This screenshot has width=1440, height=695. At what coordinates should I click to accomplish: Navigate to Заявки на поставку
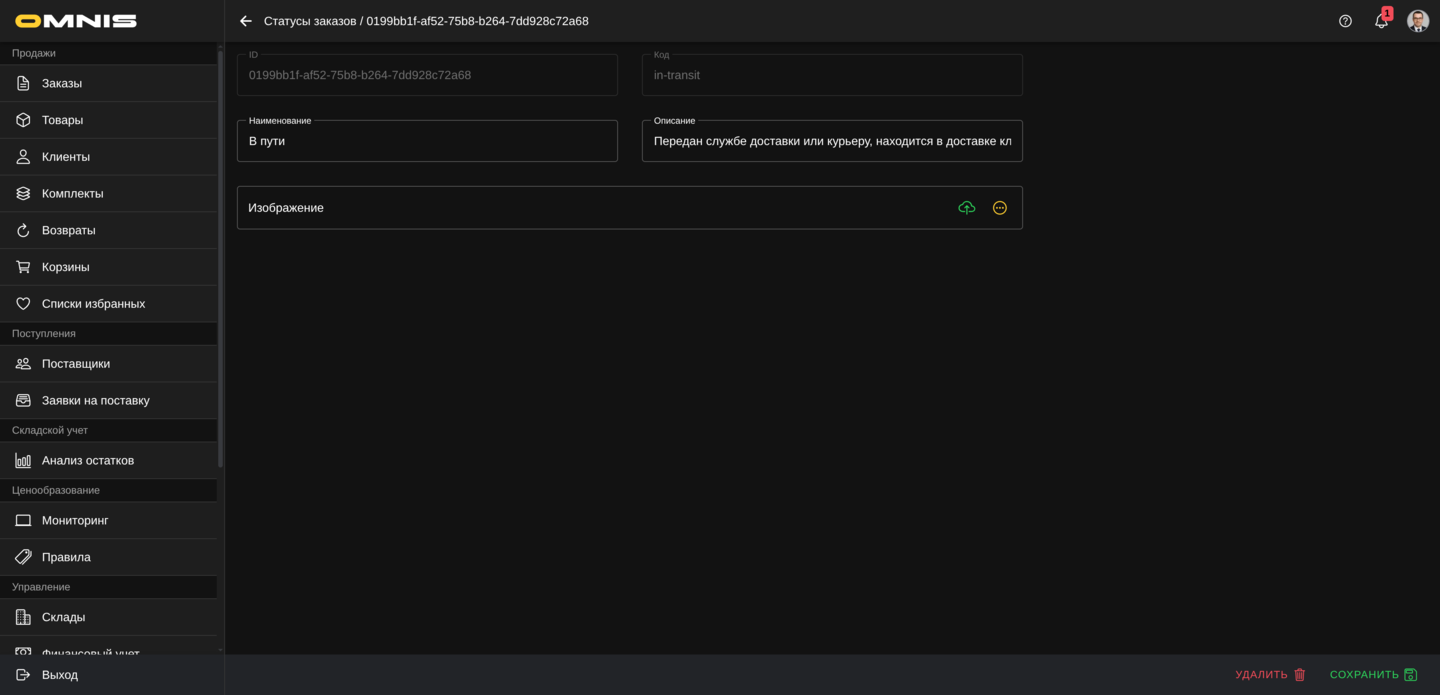[95, 401]
